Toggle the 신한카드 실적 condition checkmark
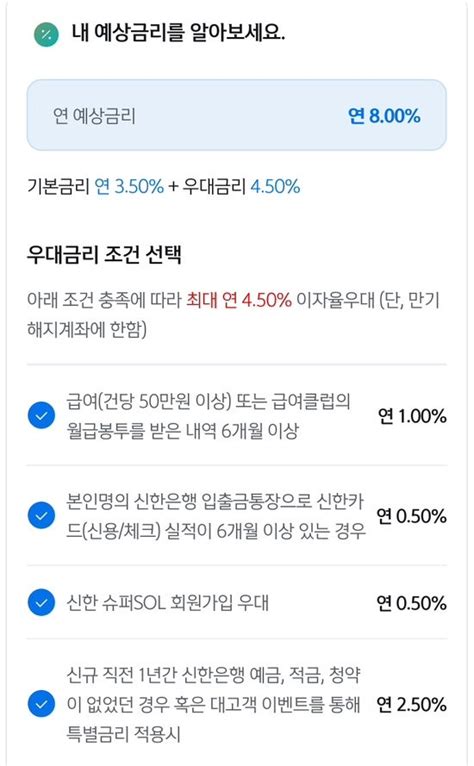Viewport: 474px width, 766px height. click(42, 516)
